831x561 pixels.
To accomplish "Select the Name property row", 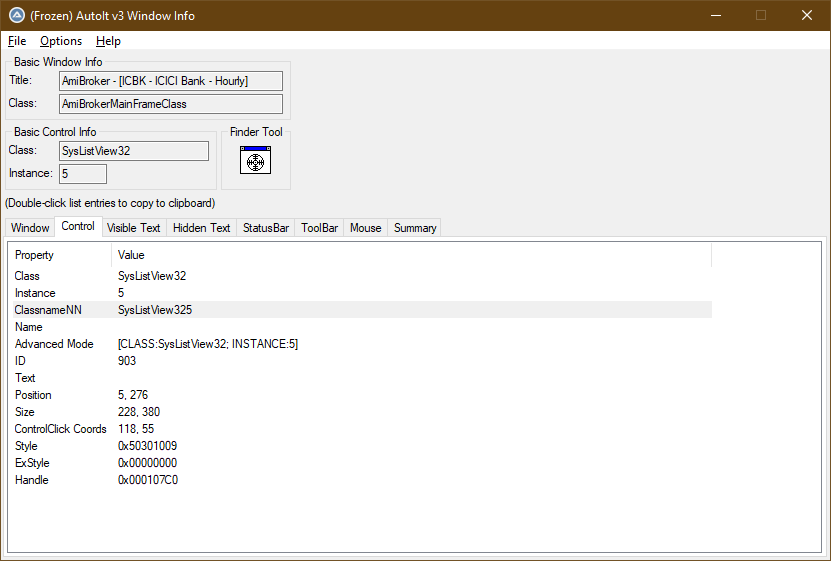I will point(362,327).
